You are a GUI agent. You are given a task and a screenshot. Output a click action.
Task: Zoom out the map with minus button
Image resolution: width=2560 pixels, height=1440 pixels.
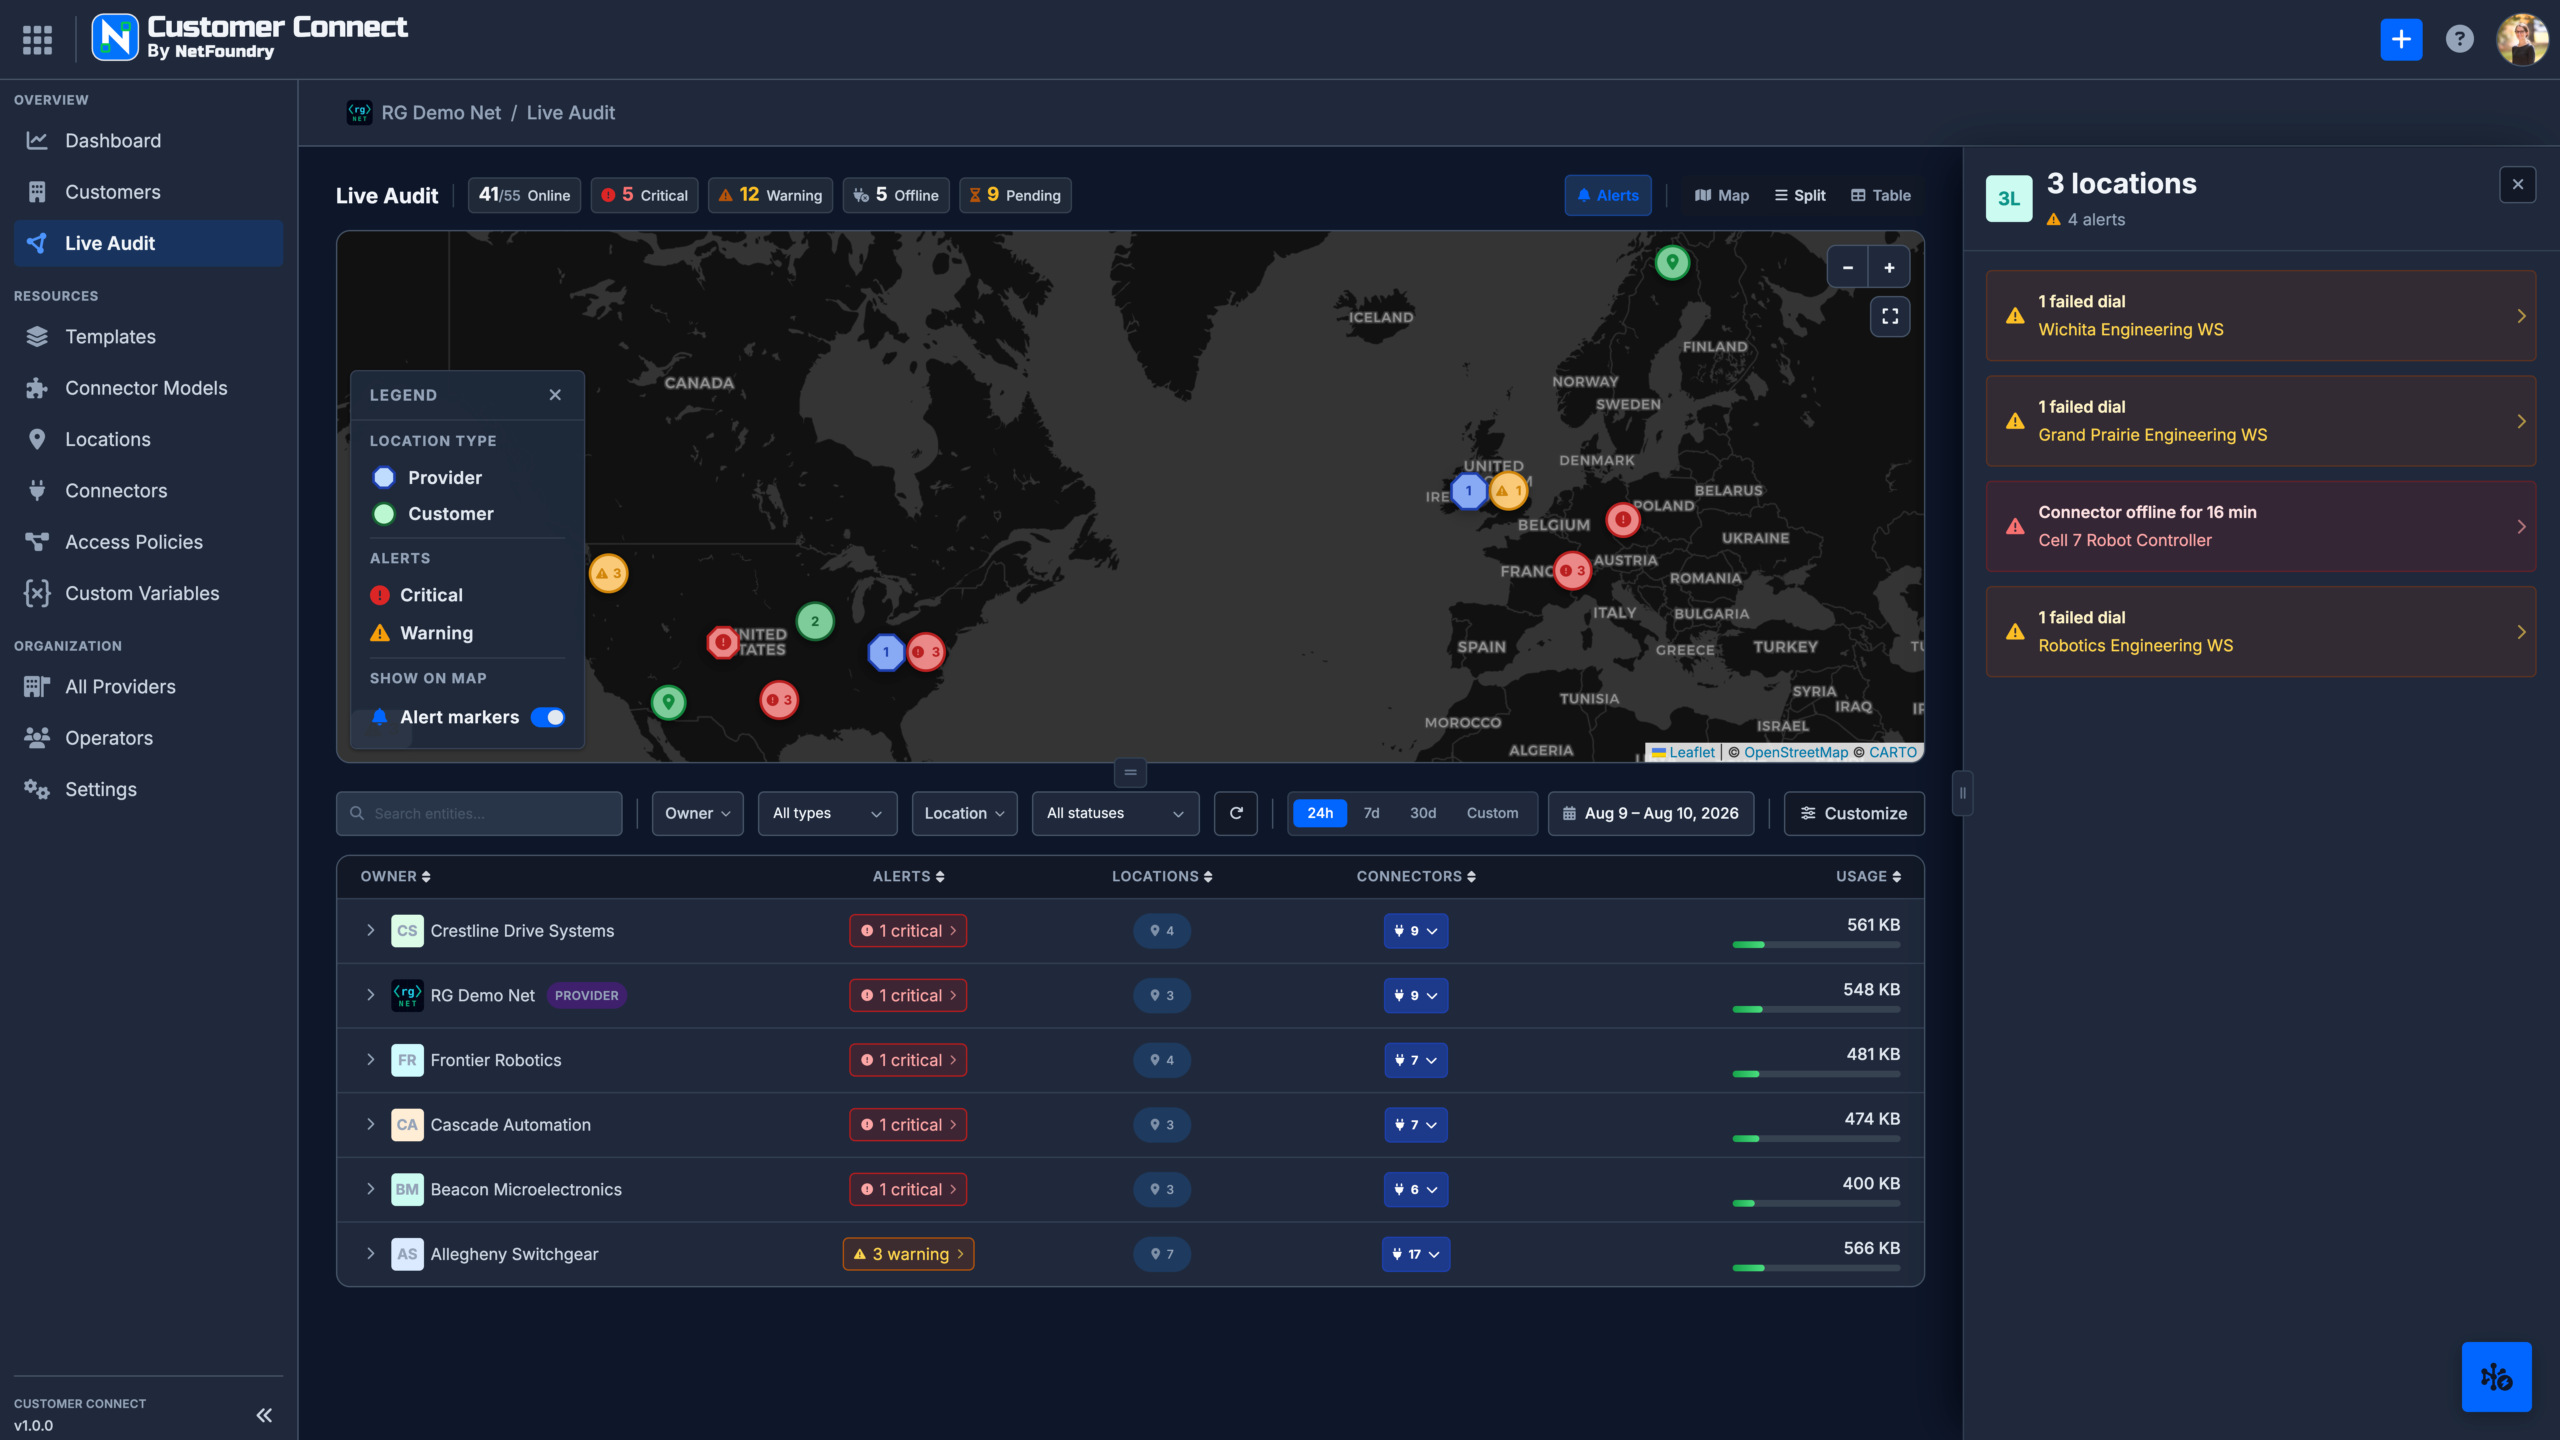pyautogui.click(x=1848, y=268)
